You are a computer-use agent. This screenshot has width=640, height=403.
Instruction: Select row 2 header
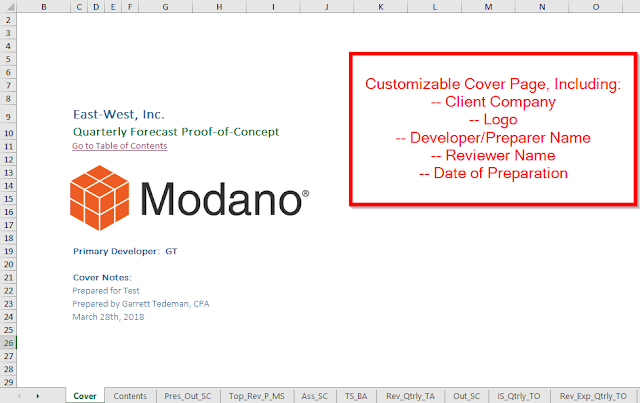pos(8,20)
